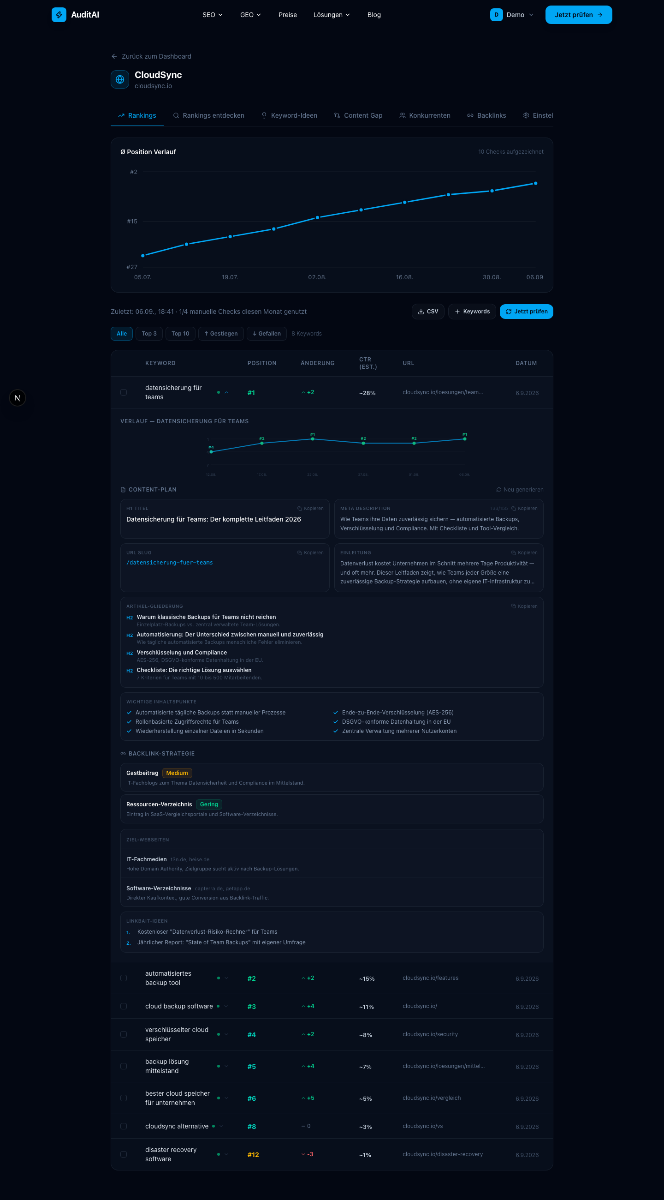Switch to the Rankings tab
This screenshot has height=1200, width=664.
pyautogui.click(x=137, y=115)
